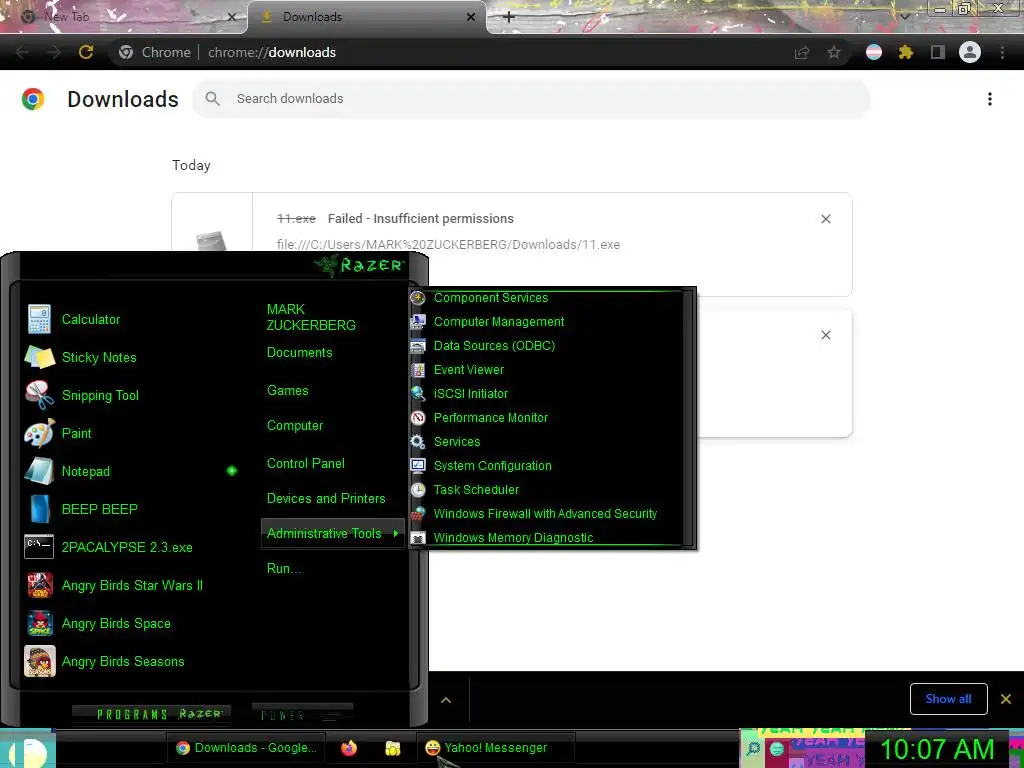Open Games from start menu
The image size is (1024, 768).
click(287, 391)
